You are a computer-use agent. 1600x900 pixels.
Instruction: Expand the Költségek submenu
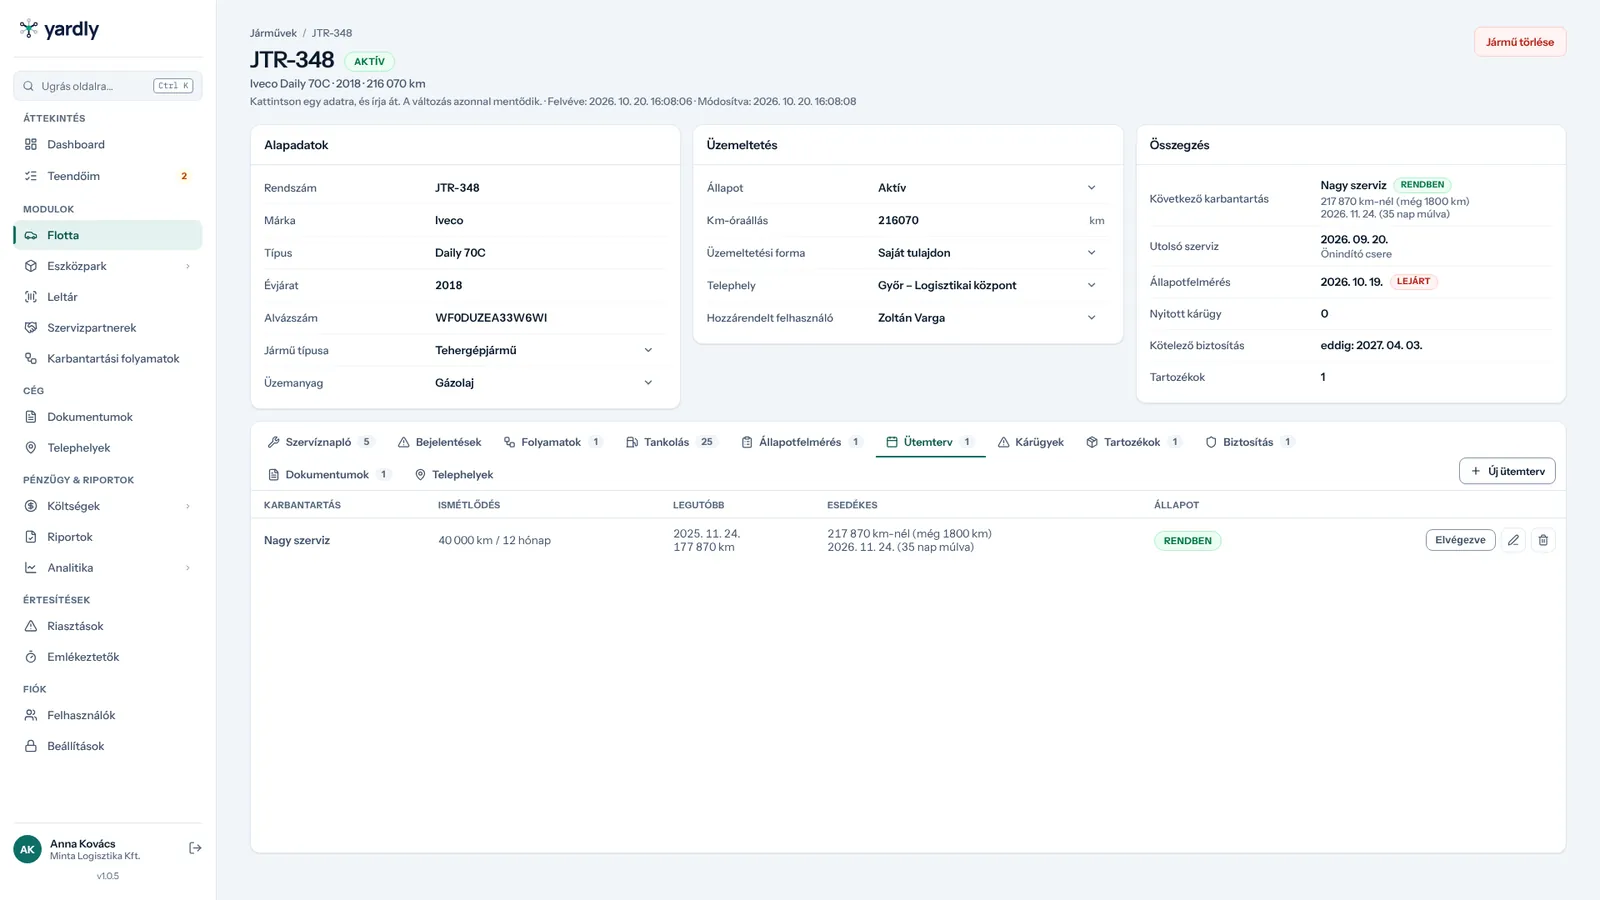pos(187,506)
